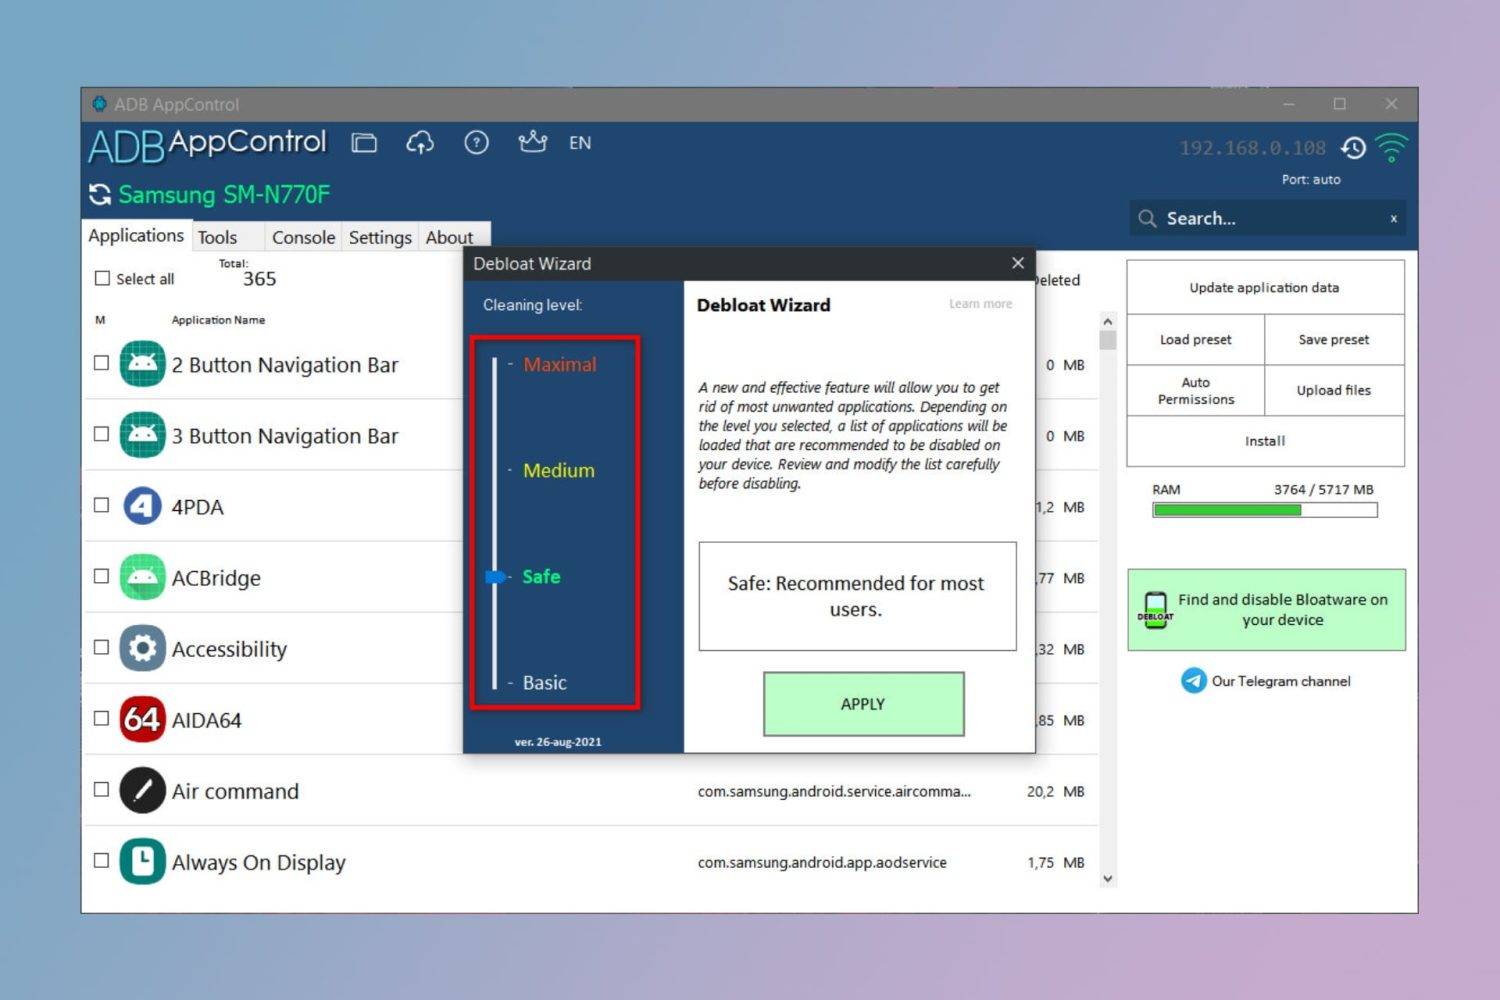Click the Upload files button
The height and width of the screenshot is (1000, 1500).
(x=1334, y=391)
